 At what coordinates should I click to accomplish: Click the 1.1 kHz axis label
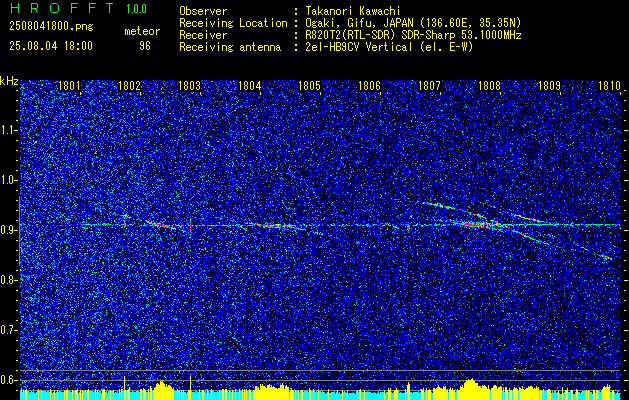point(7,130)
